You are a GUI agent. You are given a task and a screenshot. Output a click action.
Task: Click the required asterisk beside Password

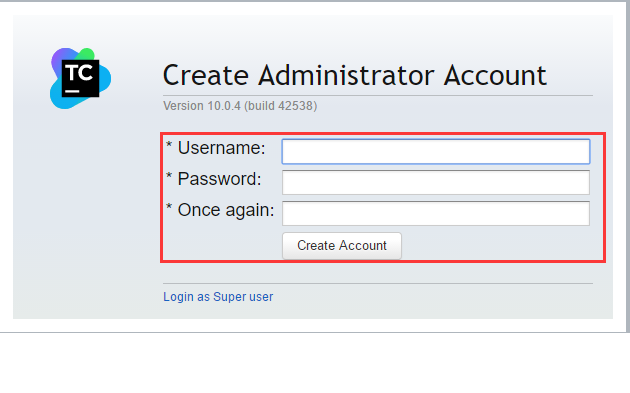[169, 176]
